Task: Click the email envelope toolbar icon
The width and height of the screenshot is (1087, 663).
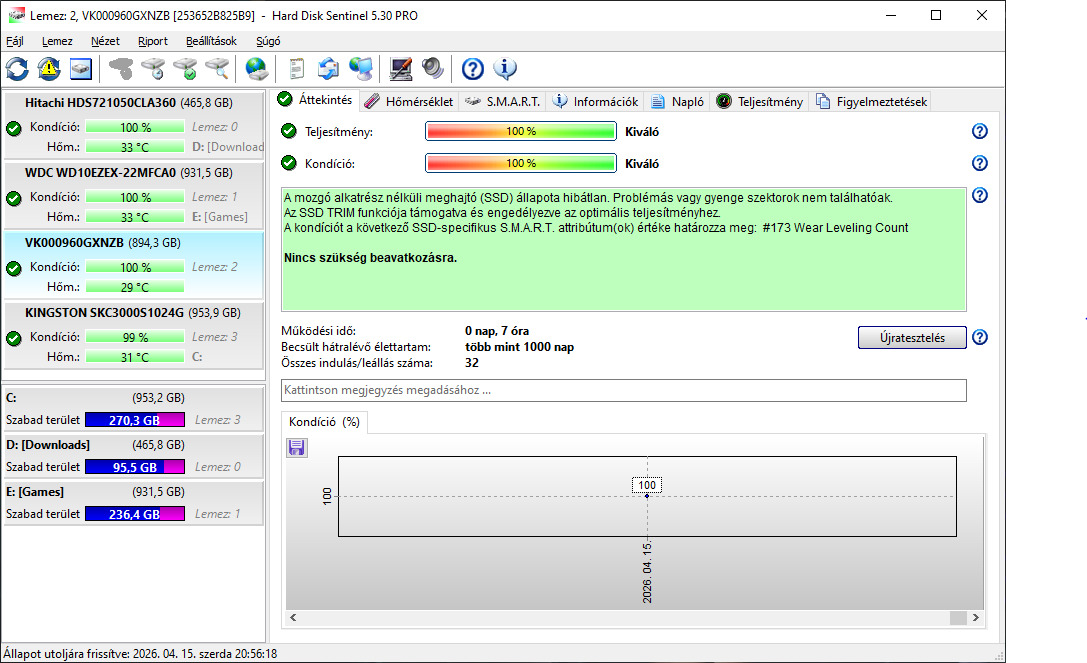Action: (x=329, y=69)
